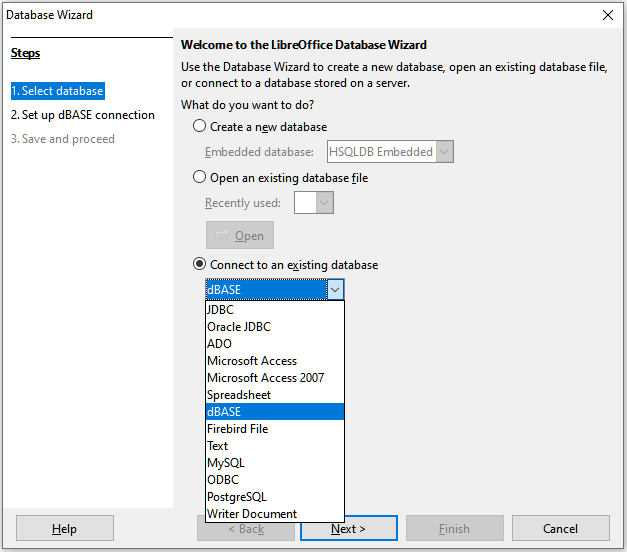This screenshot has width=627, height=552.
Task: Close the Database Wizard window
Action: pyautogui.click(x=608, y=15)
